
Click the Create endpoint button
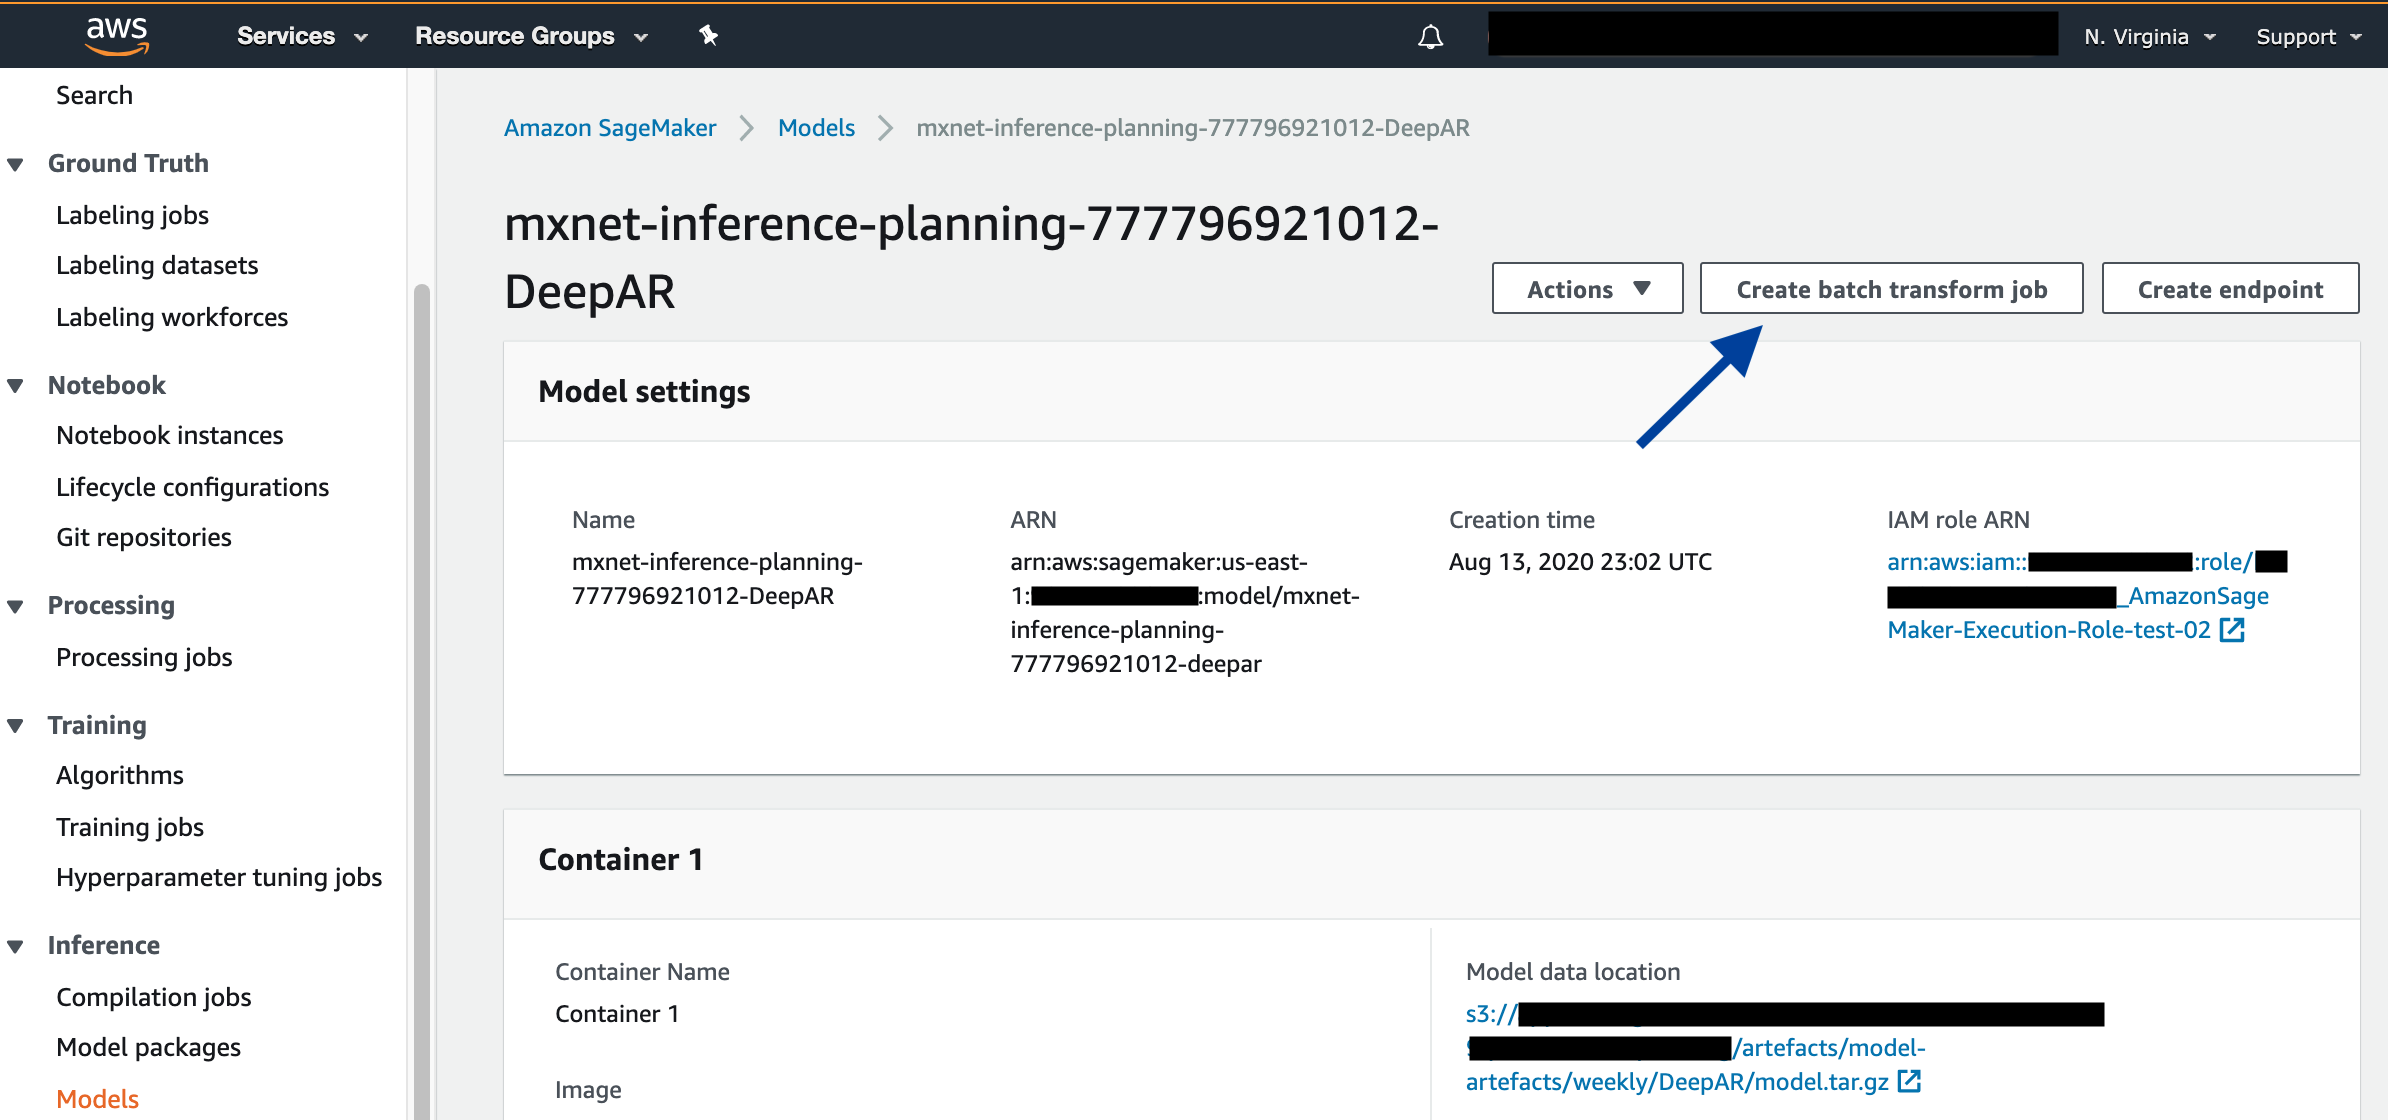click(2230, 289)
